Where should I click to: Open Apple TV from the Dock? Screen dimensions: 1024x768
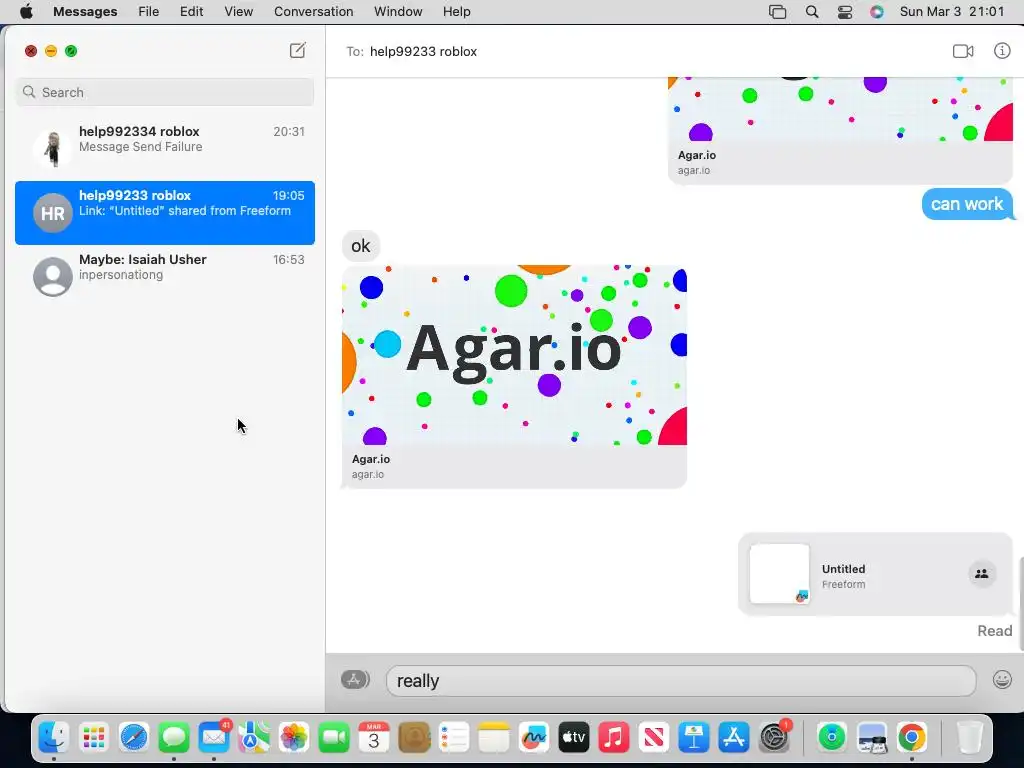tap(574, 738)
